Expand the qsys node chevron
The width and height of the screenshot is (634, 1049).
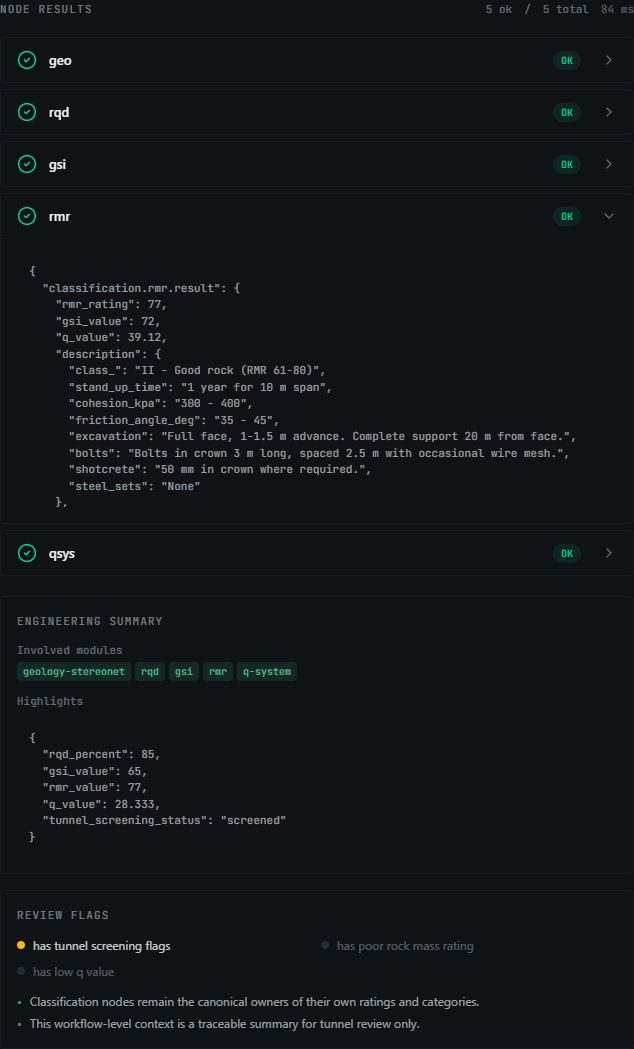[x=609, y=553]
